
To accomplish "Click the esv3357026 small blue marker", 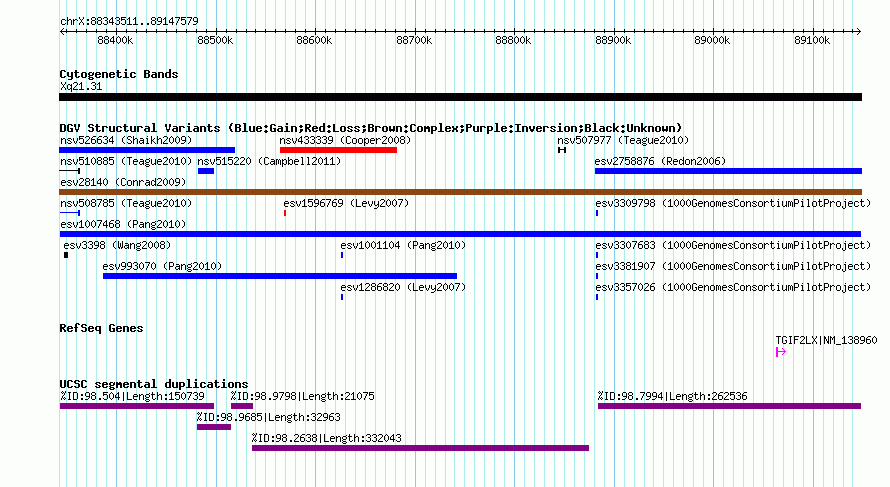I will point(597,297).
